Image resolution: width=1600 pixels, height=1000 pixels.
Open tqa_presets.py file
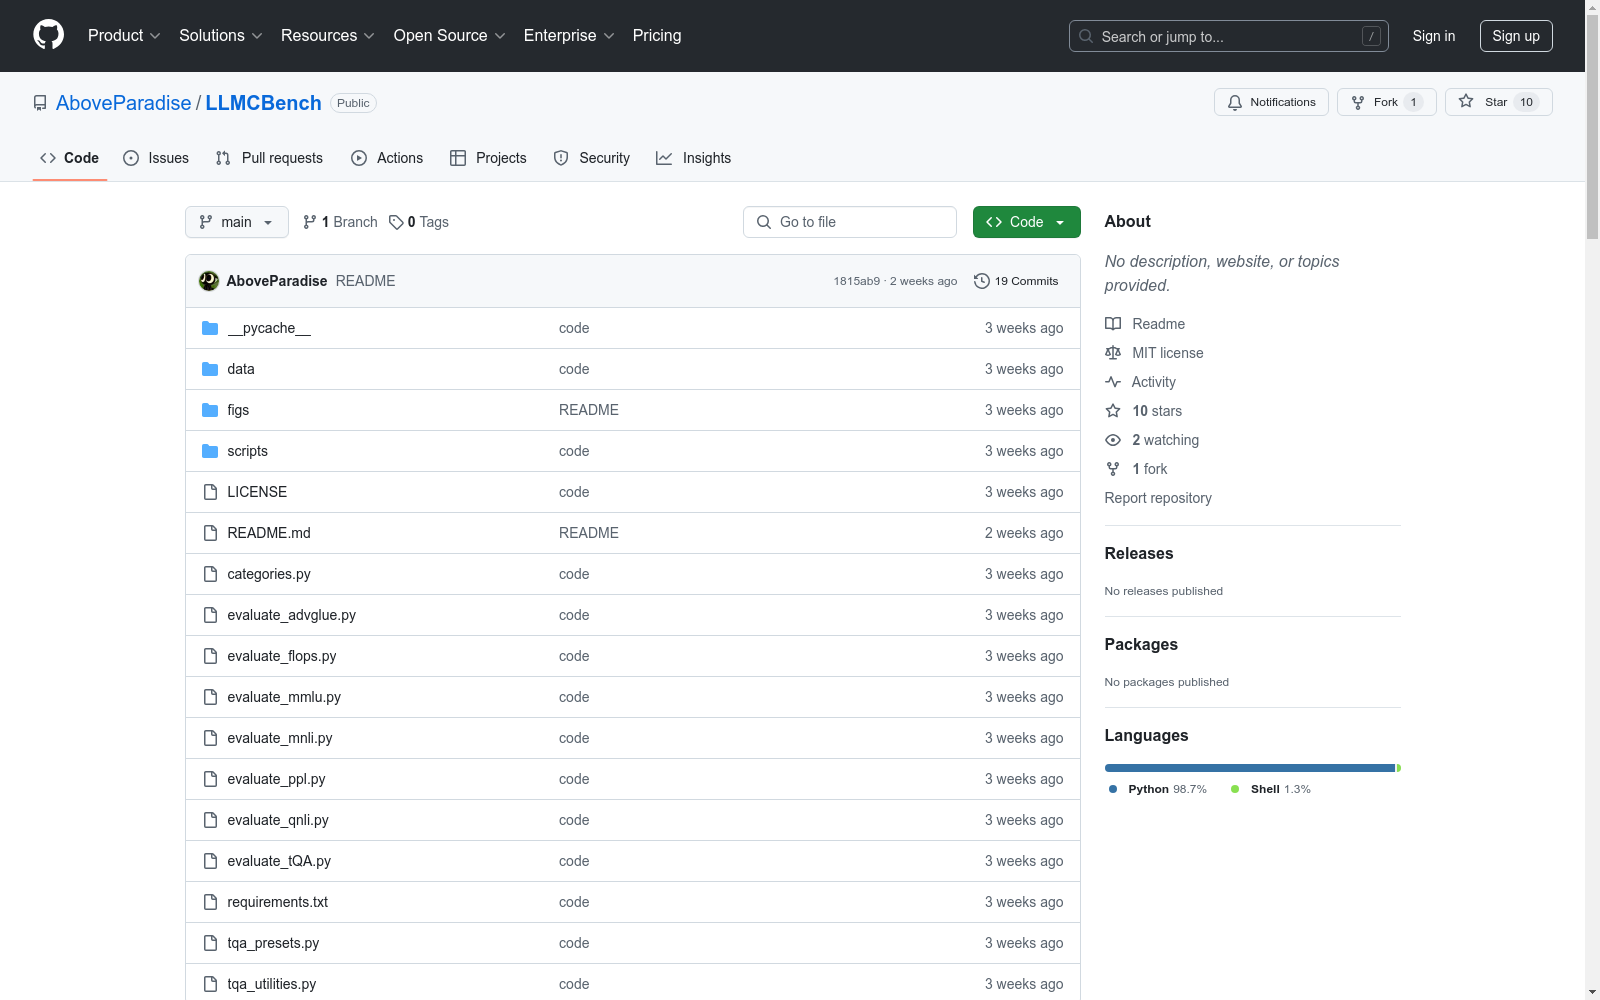(273, 943)
